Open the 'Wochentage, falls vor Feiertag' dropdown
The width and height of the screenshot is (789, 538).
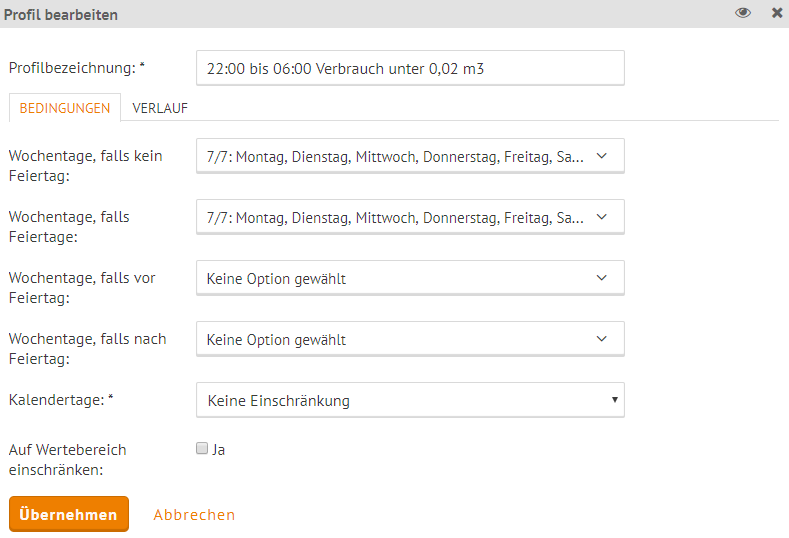410,278
